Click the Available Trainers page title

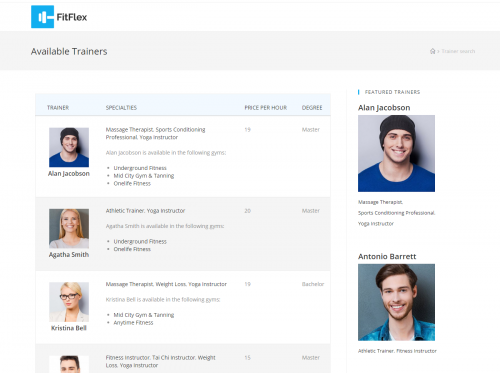[x=69, y=52]
